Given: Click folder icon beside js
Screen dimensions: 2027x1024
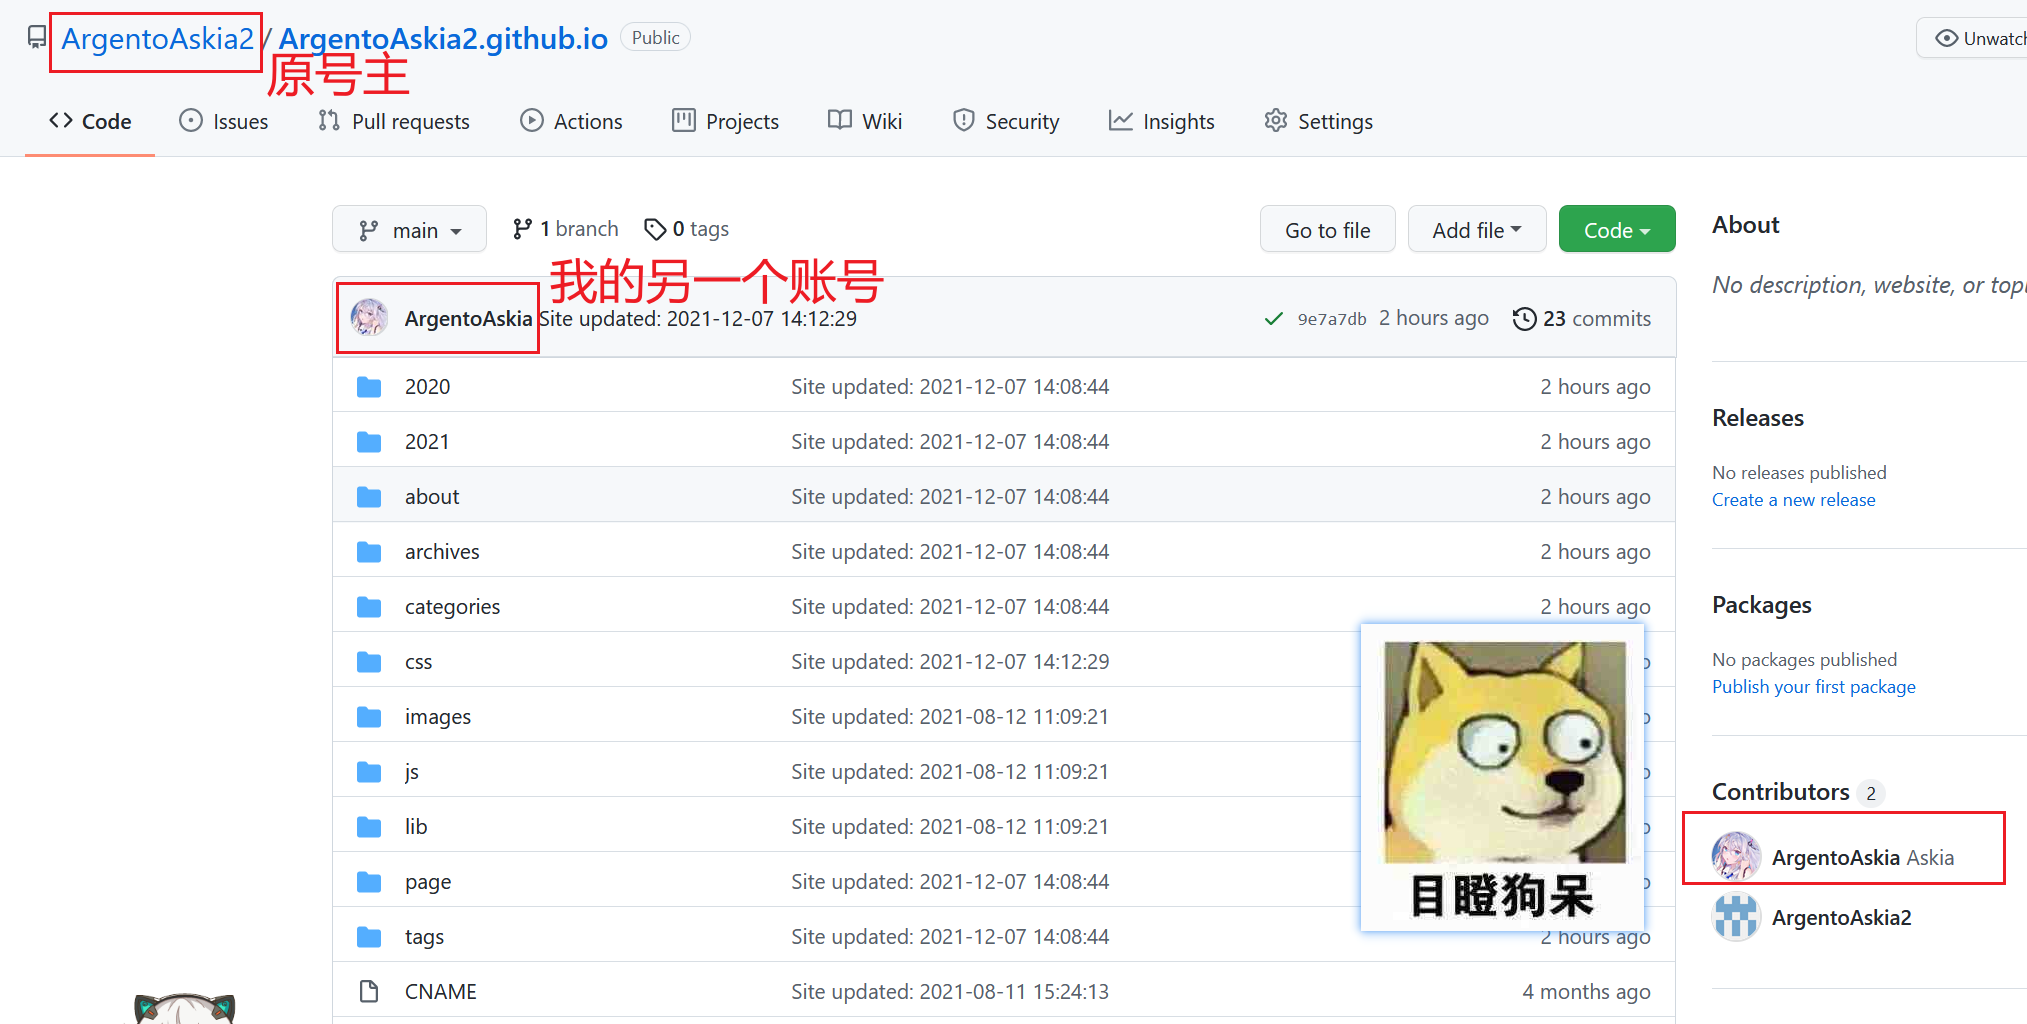Looking at the screenshot, I should tap(369, 772).
